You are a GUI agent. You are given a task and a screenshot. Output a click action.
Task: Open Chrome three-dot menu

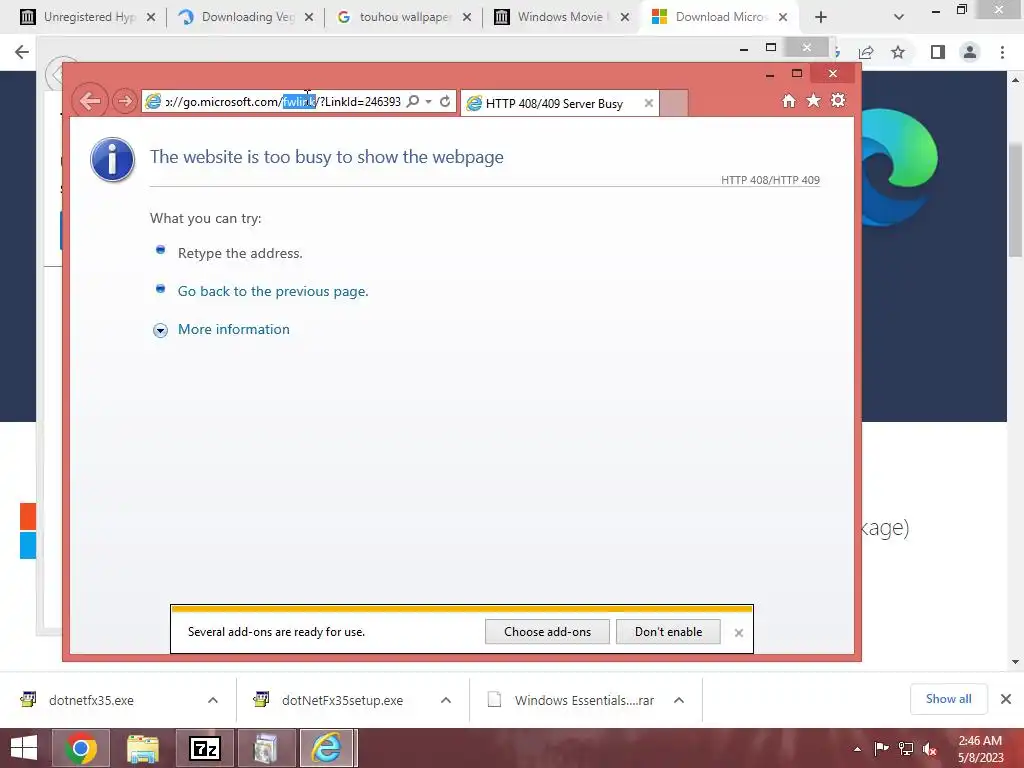[1002, 52]
